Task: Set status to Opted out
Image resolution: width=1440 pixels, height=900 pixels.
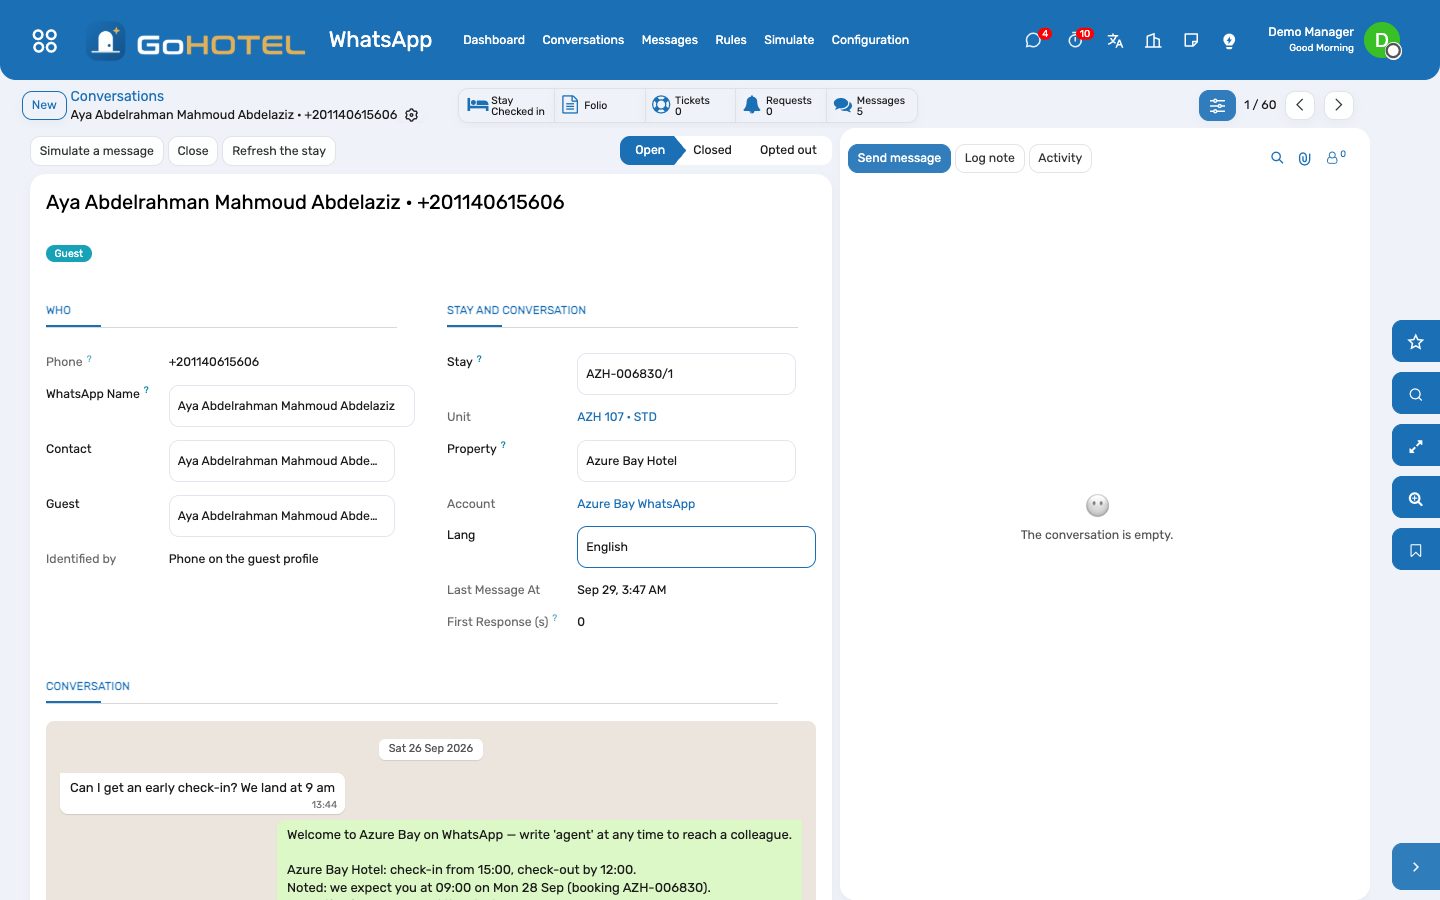Action: tap(788, 150)
